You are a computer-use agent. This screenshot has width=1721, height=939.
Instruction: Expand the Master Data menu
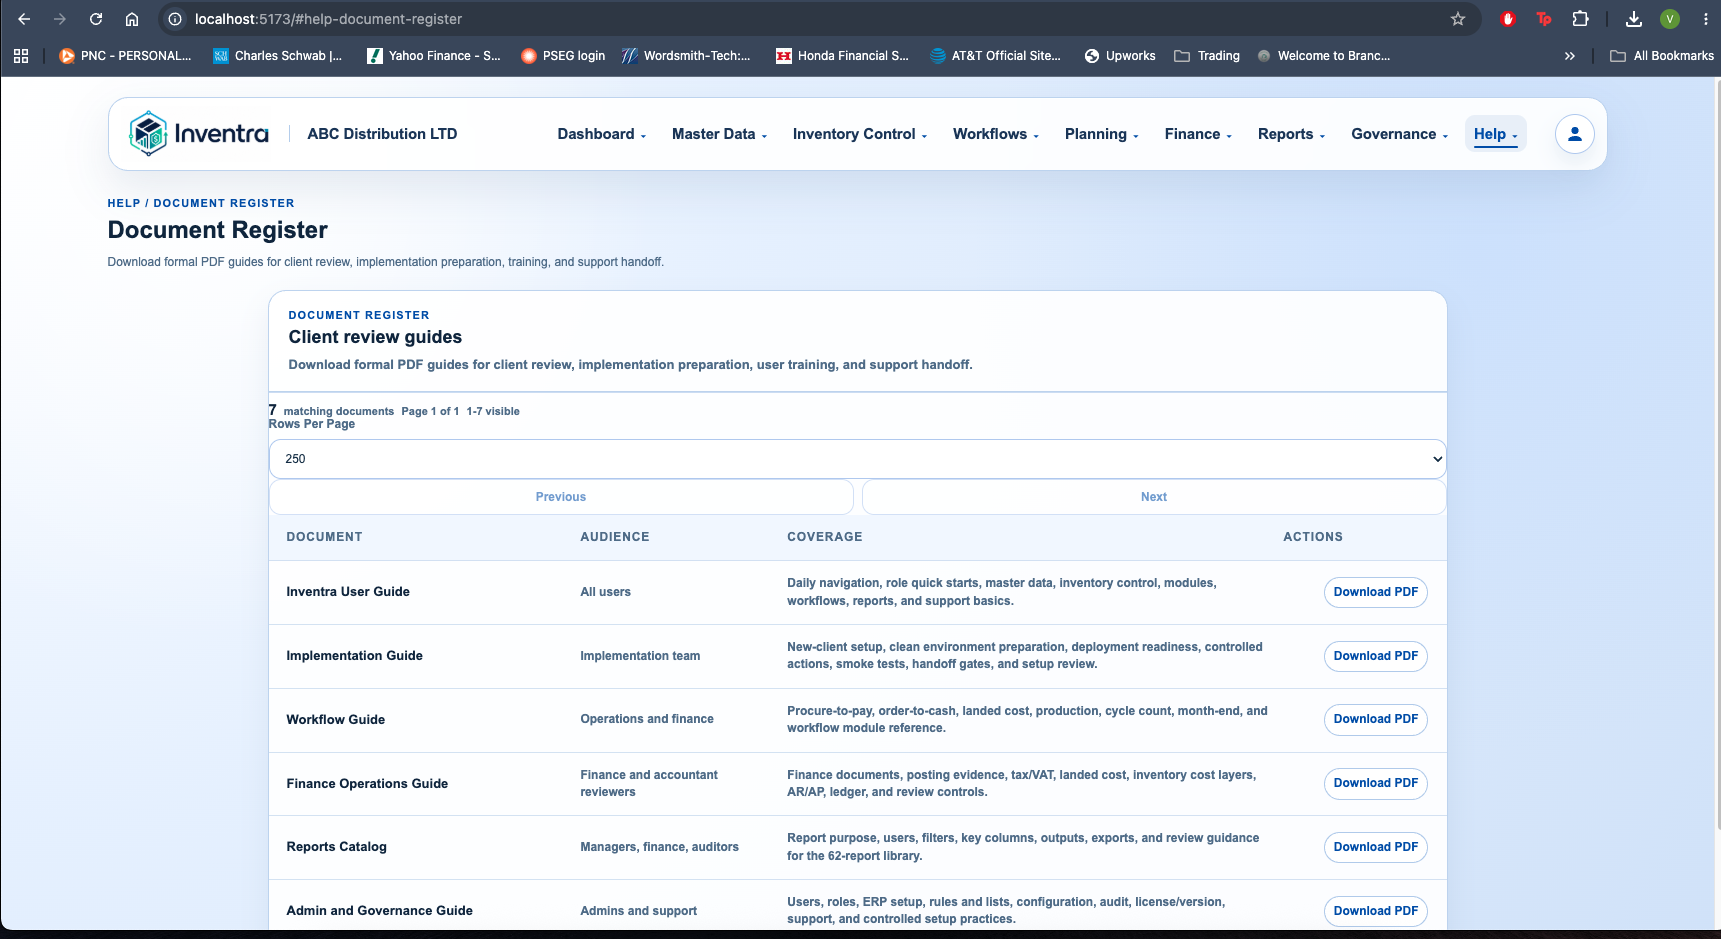click(x=719, y=134)
